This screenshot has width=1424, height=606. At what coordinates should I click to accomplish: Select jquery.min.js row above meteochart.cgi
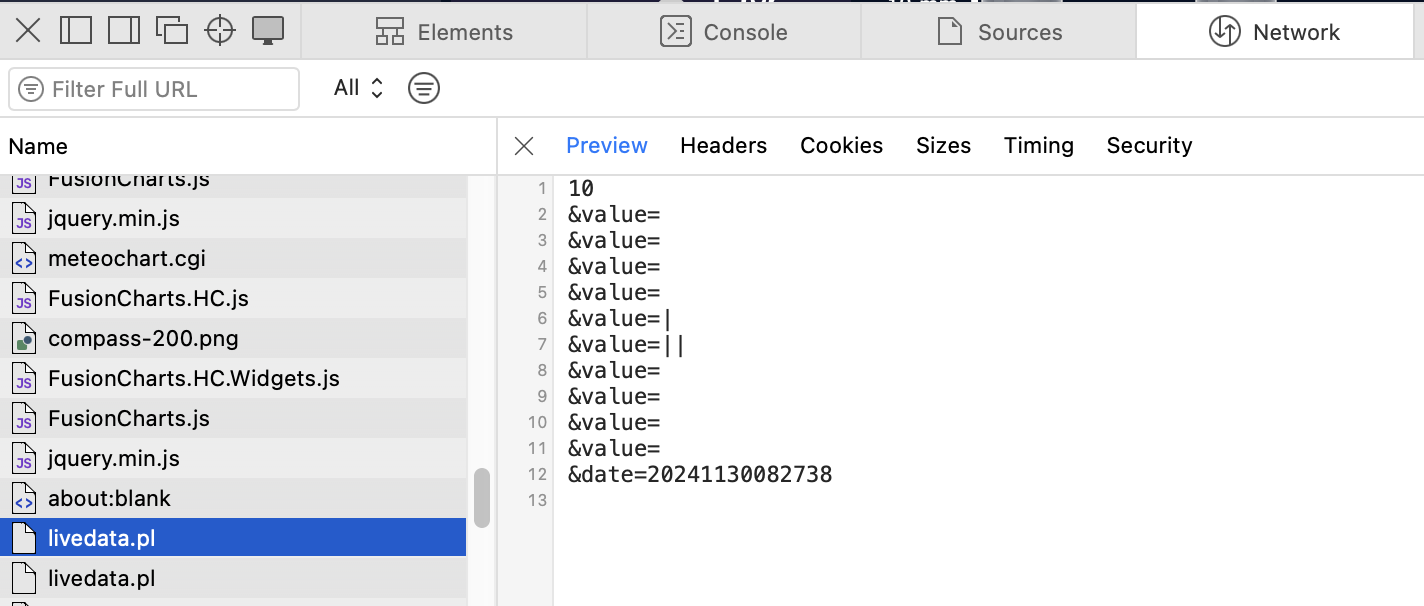pyautogui.click(x=233, y=218)
